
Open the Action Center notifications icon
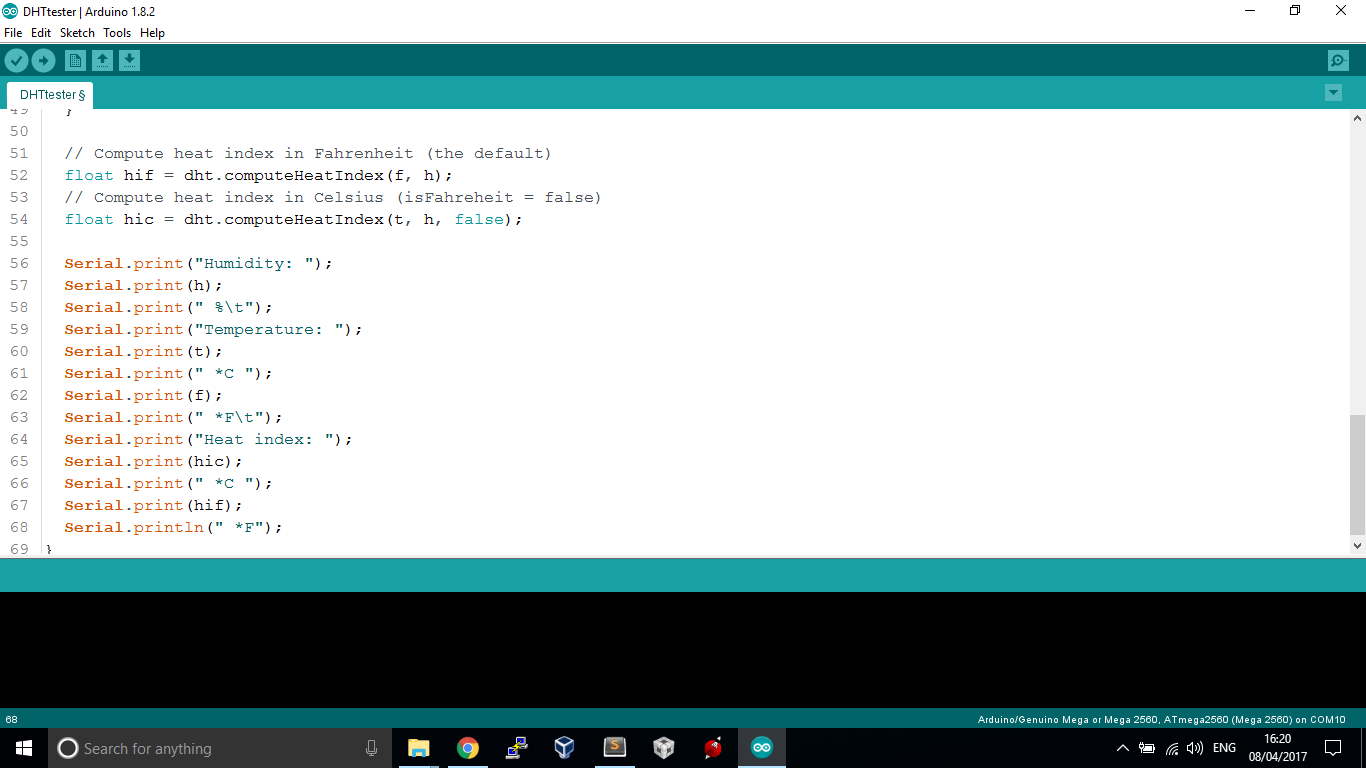pos(1333,748)
